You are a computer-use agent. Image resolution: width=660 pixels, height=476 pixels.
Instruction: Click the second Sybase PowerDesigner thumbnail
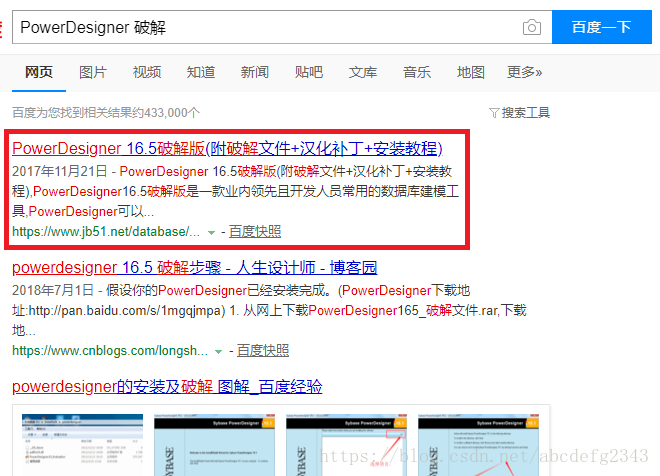pos(214,445)
